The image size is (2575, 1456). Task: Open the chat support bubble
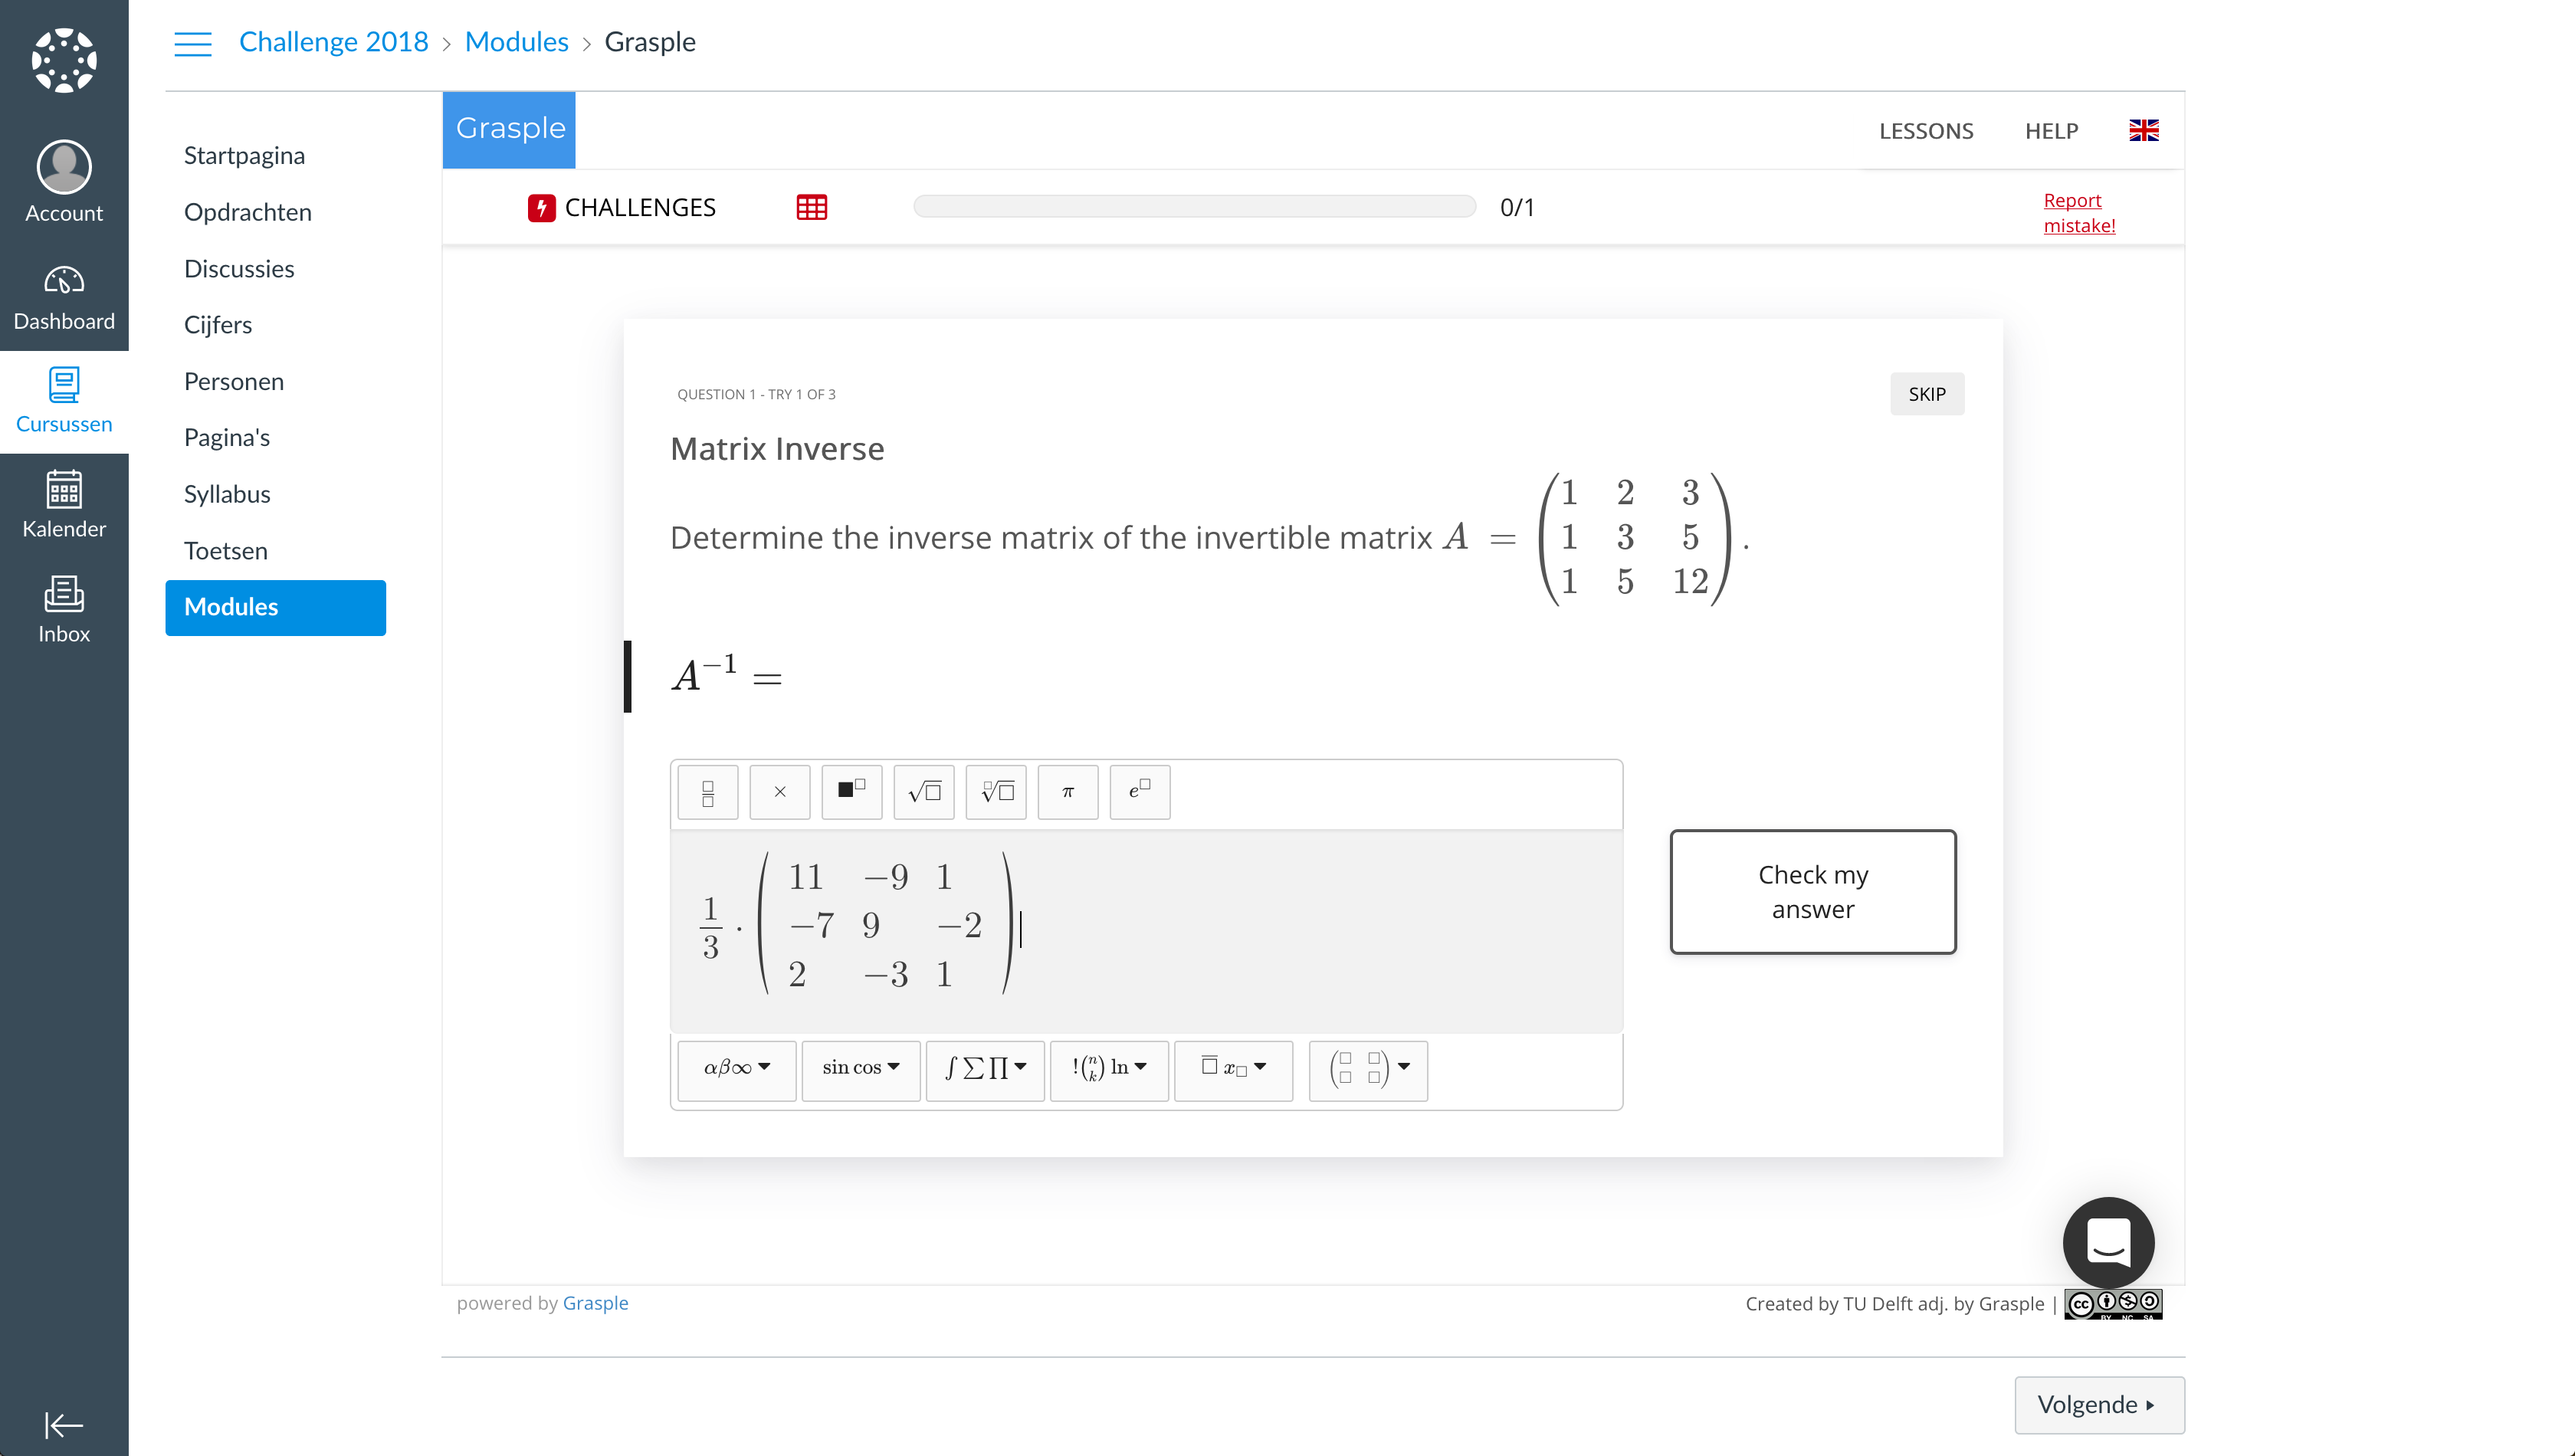pyautogui.click(x=2108, y=1243)
